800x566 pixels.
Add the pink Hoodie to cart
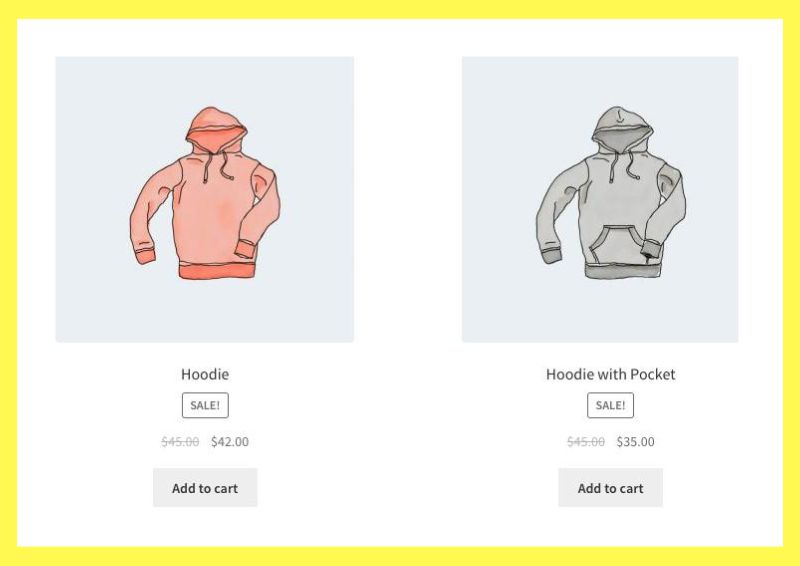[x=205, y=488]
